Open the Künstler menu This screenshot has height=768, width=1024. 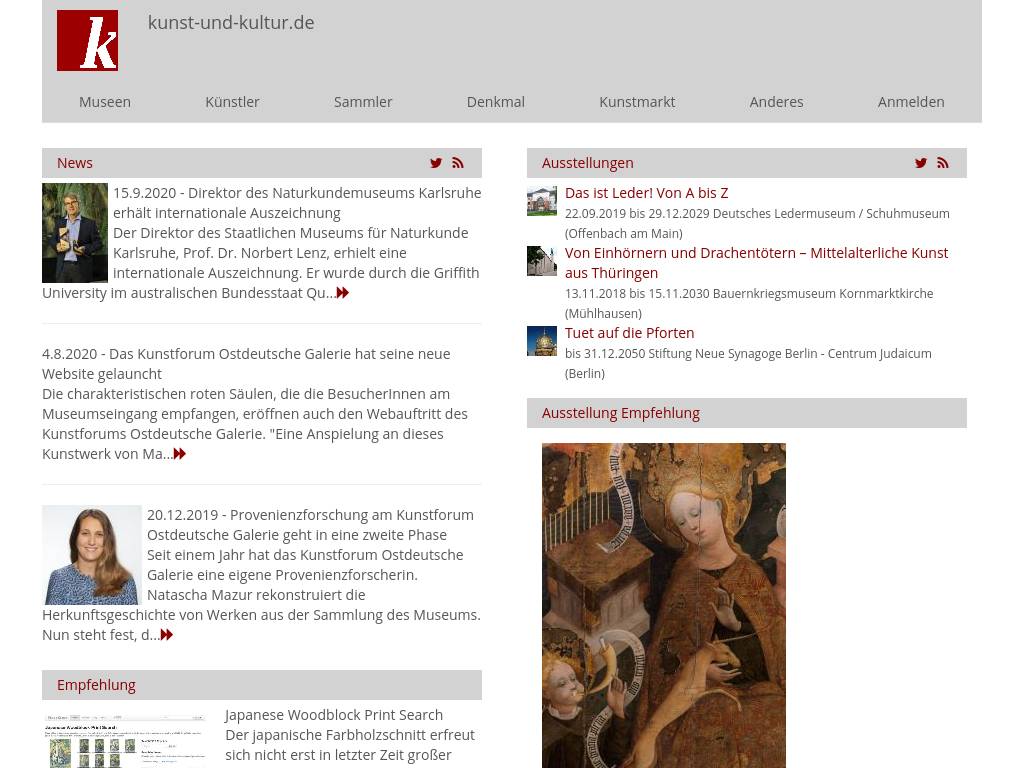click(232, 102)
